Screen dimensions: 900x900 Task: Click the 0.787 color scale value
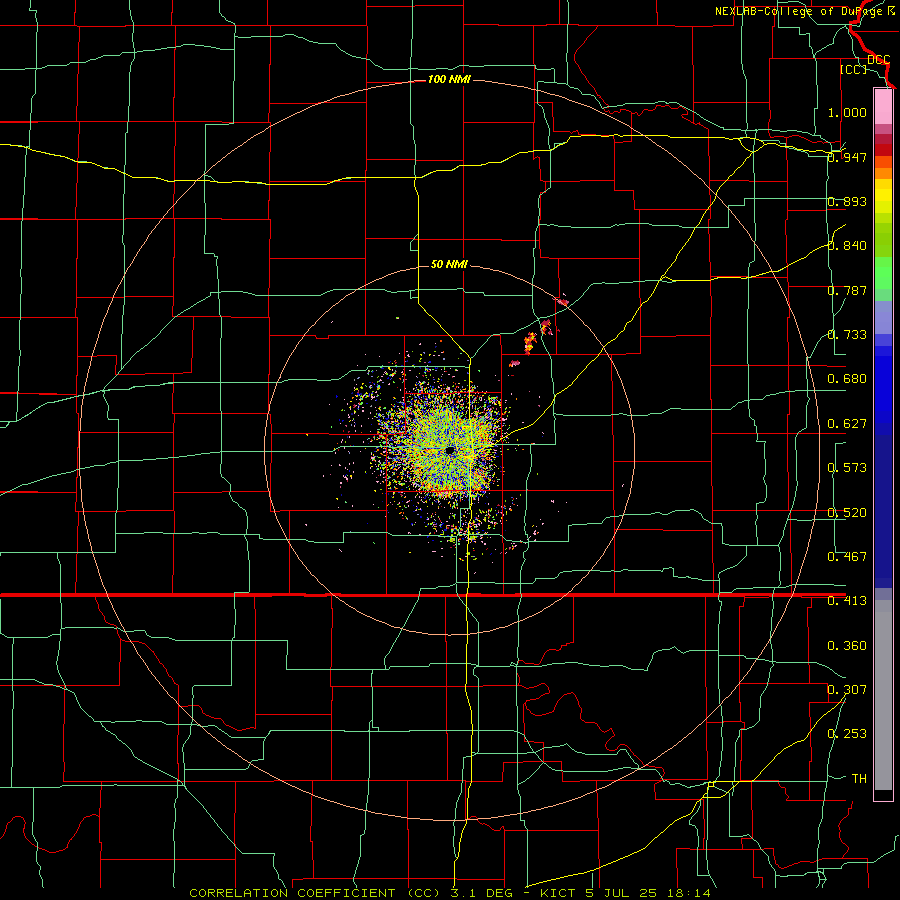[x=847, y=290]
